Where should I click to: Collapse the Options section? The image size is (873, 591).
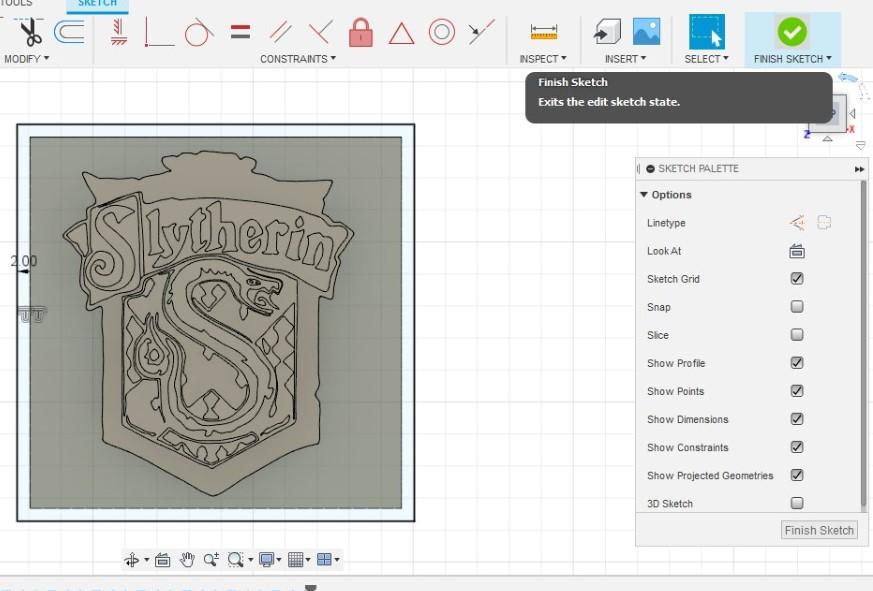644,194
